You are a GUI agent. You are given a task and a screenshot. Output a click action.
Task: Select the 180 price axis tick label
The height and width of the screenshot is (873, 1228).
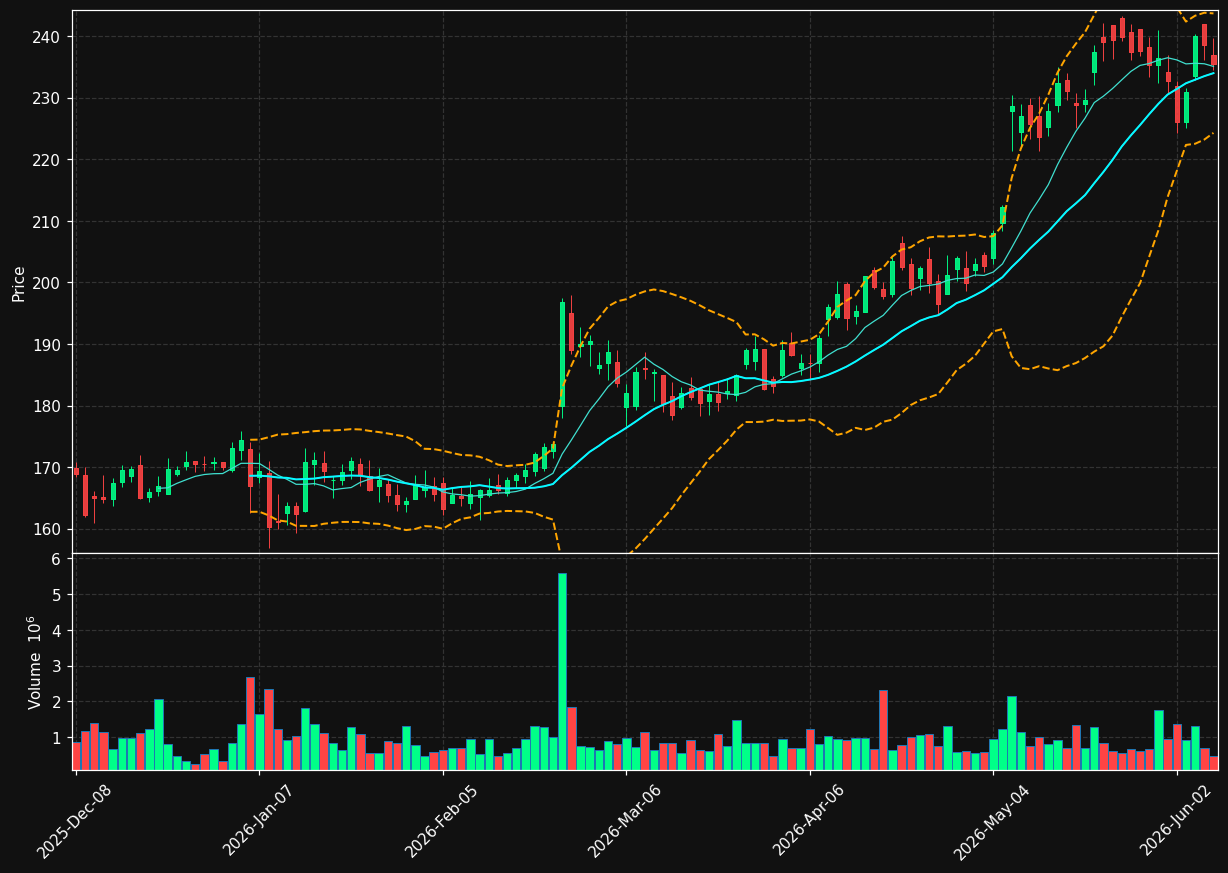pyautogui.click(x=47, y=406)
